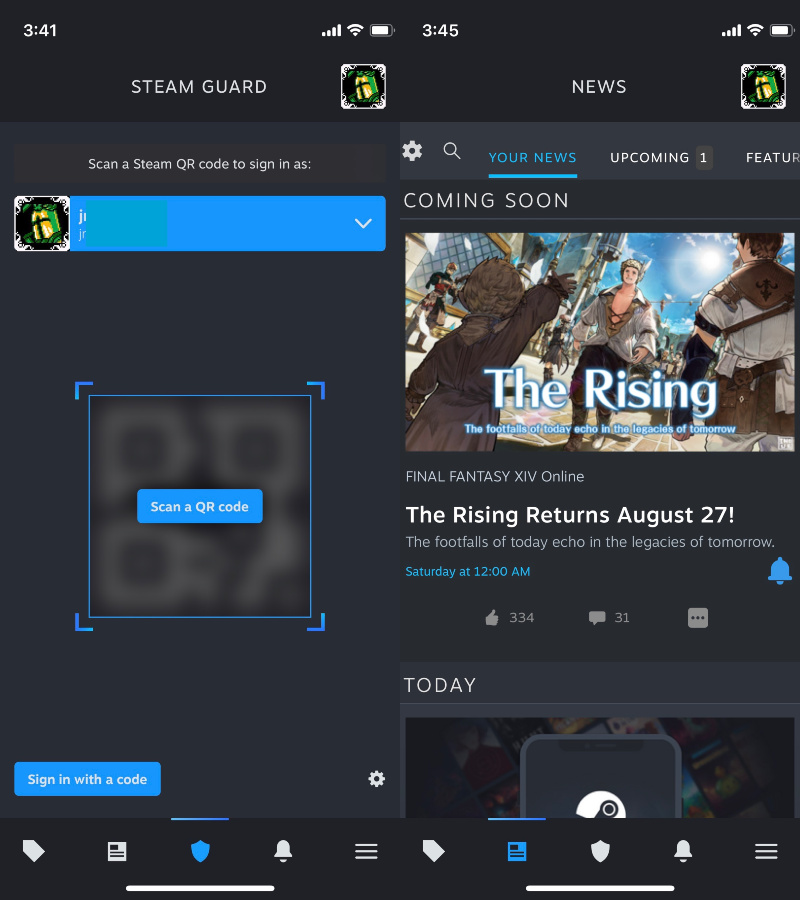Tap the account avatar beside the account selector
Screen dimensions: 800x900
[x=42, y=223]
